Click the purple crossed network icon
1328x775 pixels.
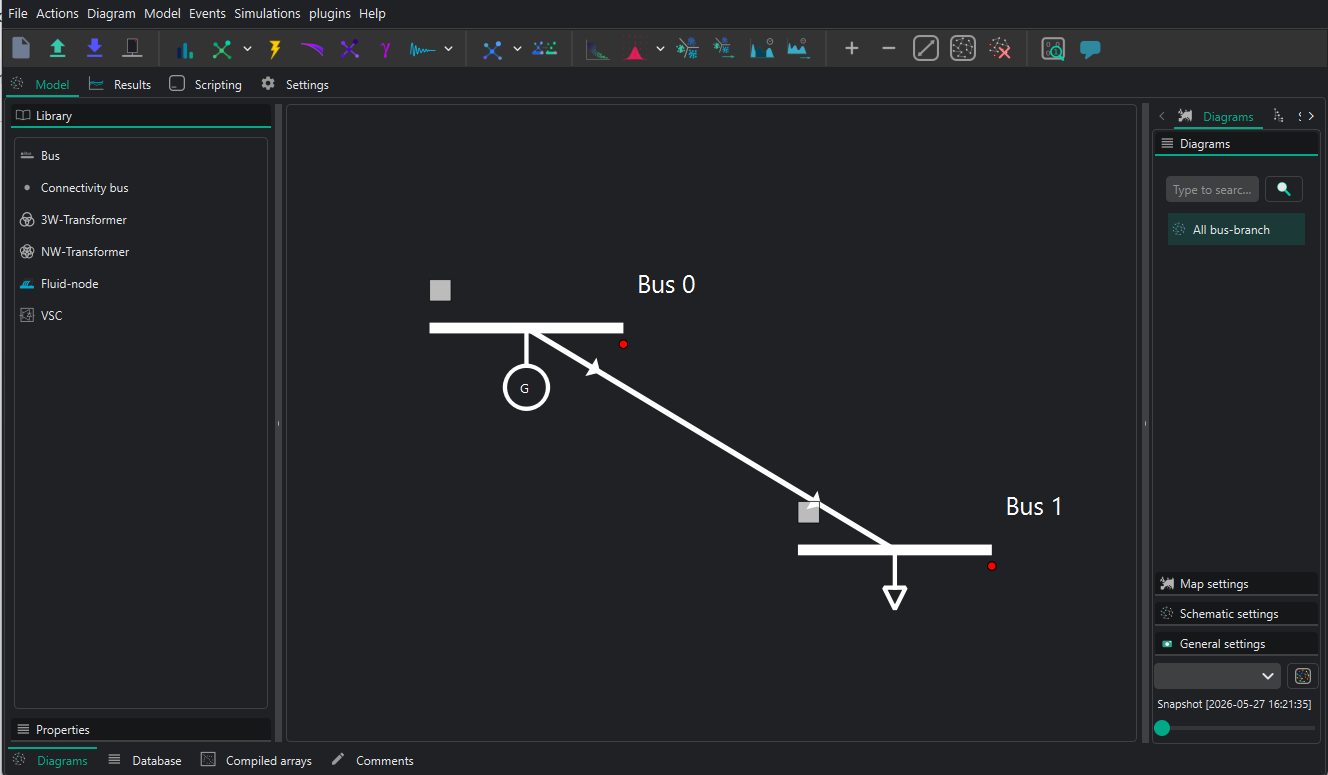pos(349,48)
